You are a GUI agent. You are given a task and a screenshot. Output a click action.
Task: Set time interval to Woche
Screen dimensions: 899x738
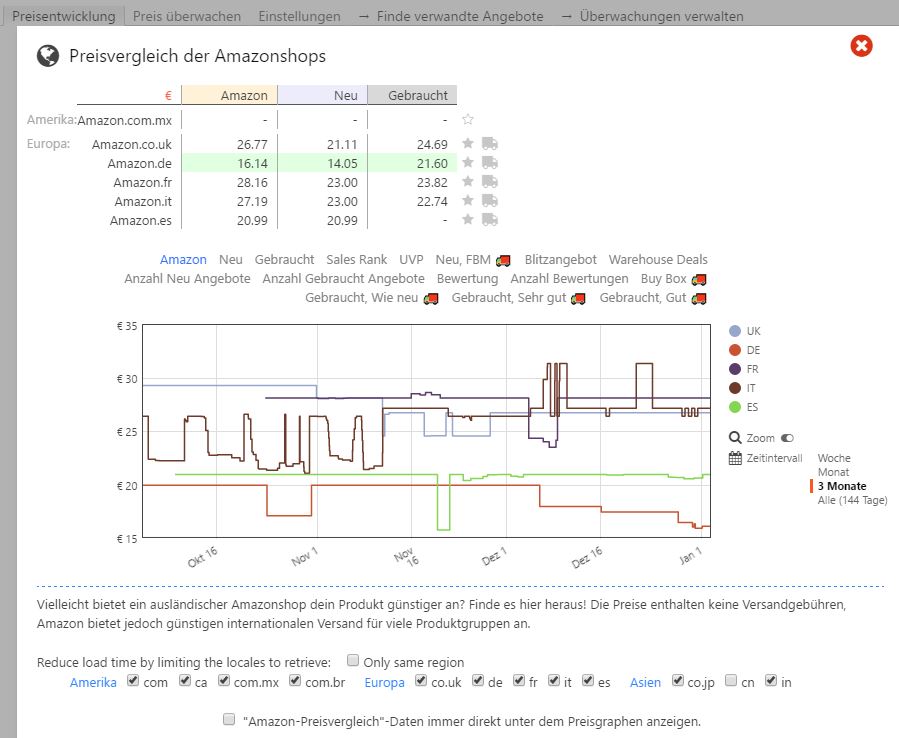pyautogui.click(x=834, y=458)
